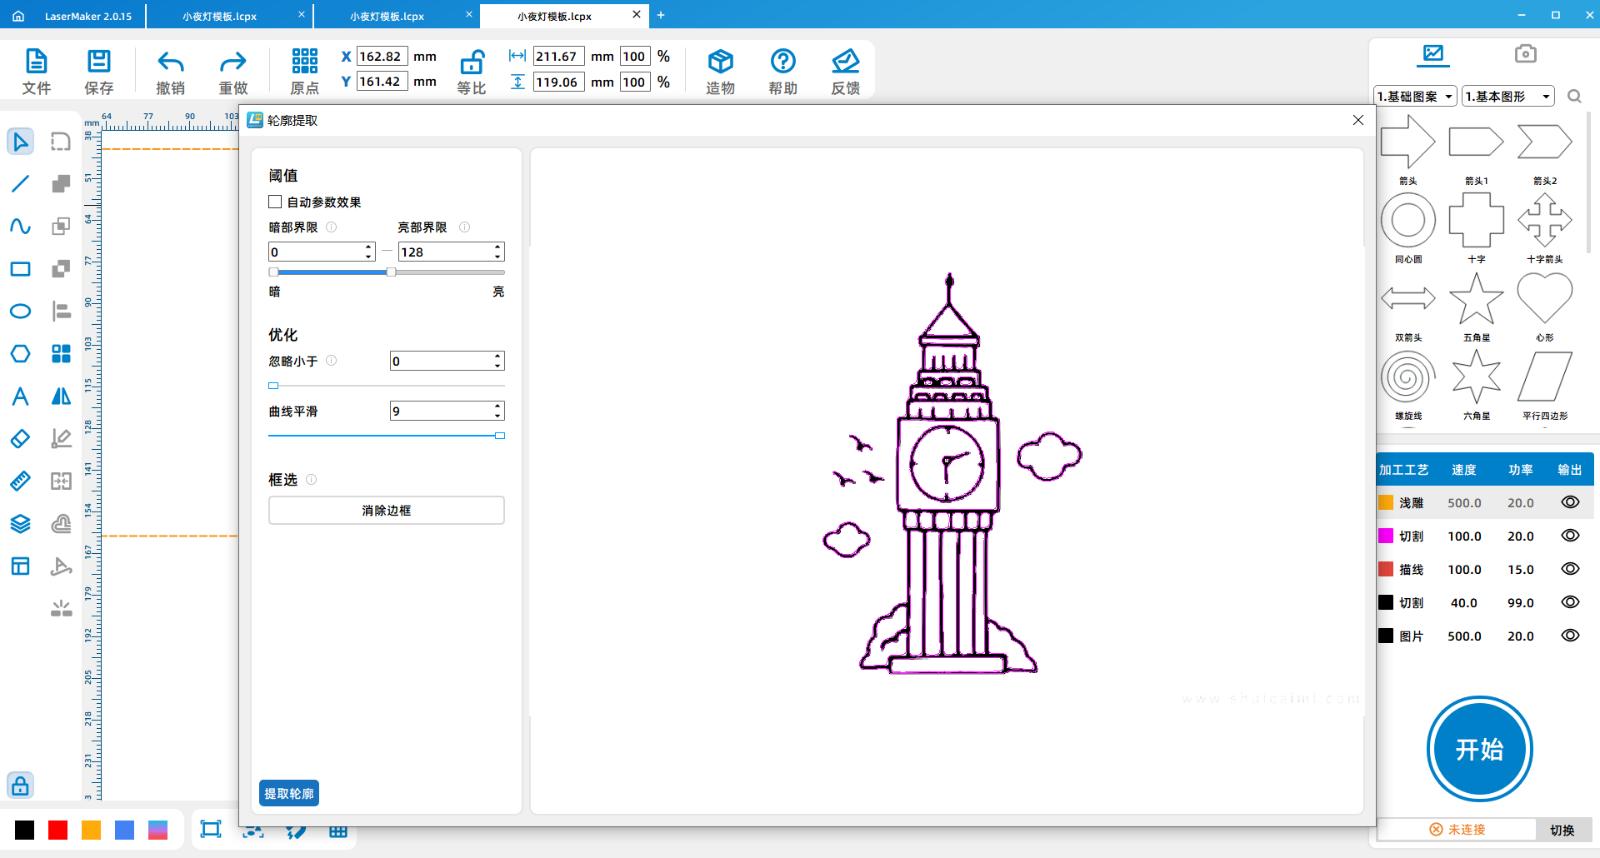This screenshot has height=858, width=1600.
Task: Click the 保存 save icon
Action: click(x=99, y=62)
